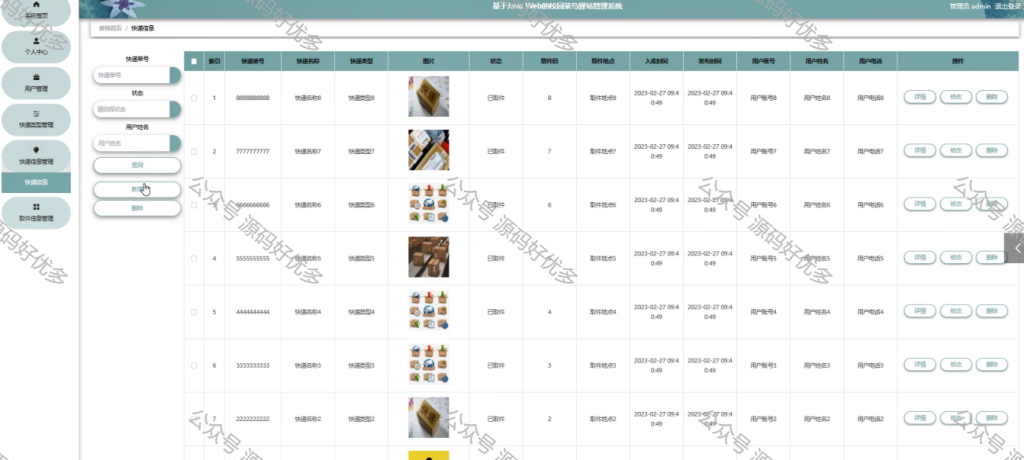Click the 用户姓名4 cell
1024x460 pixels.
click(816, 312)
